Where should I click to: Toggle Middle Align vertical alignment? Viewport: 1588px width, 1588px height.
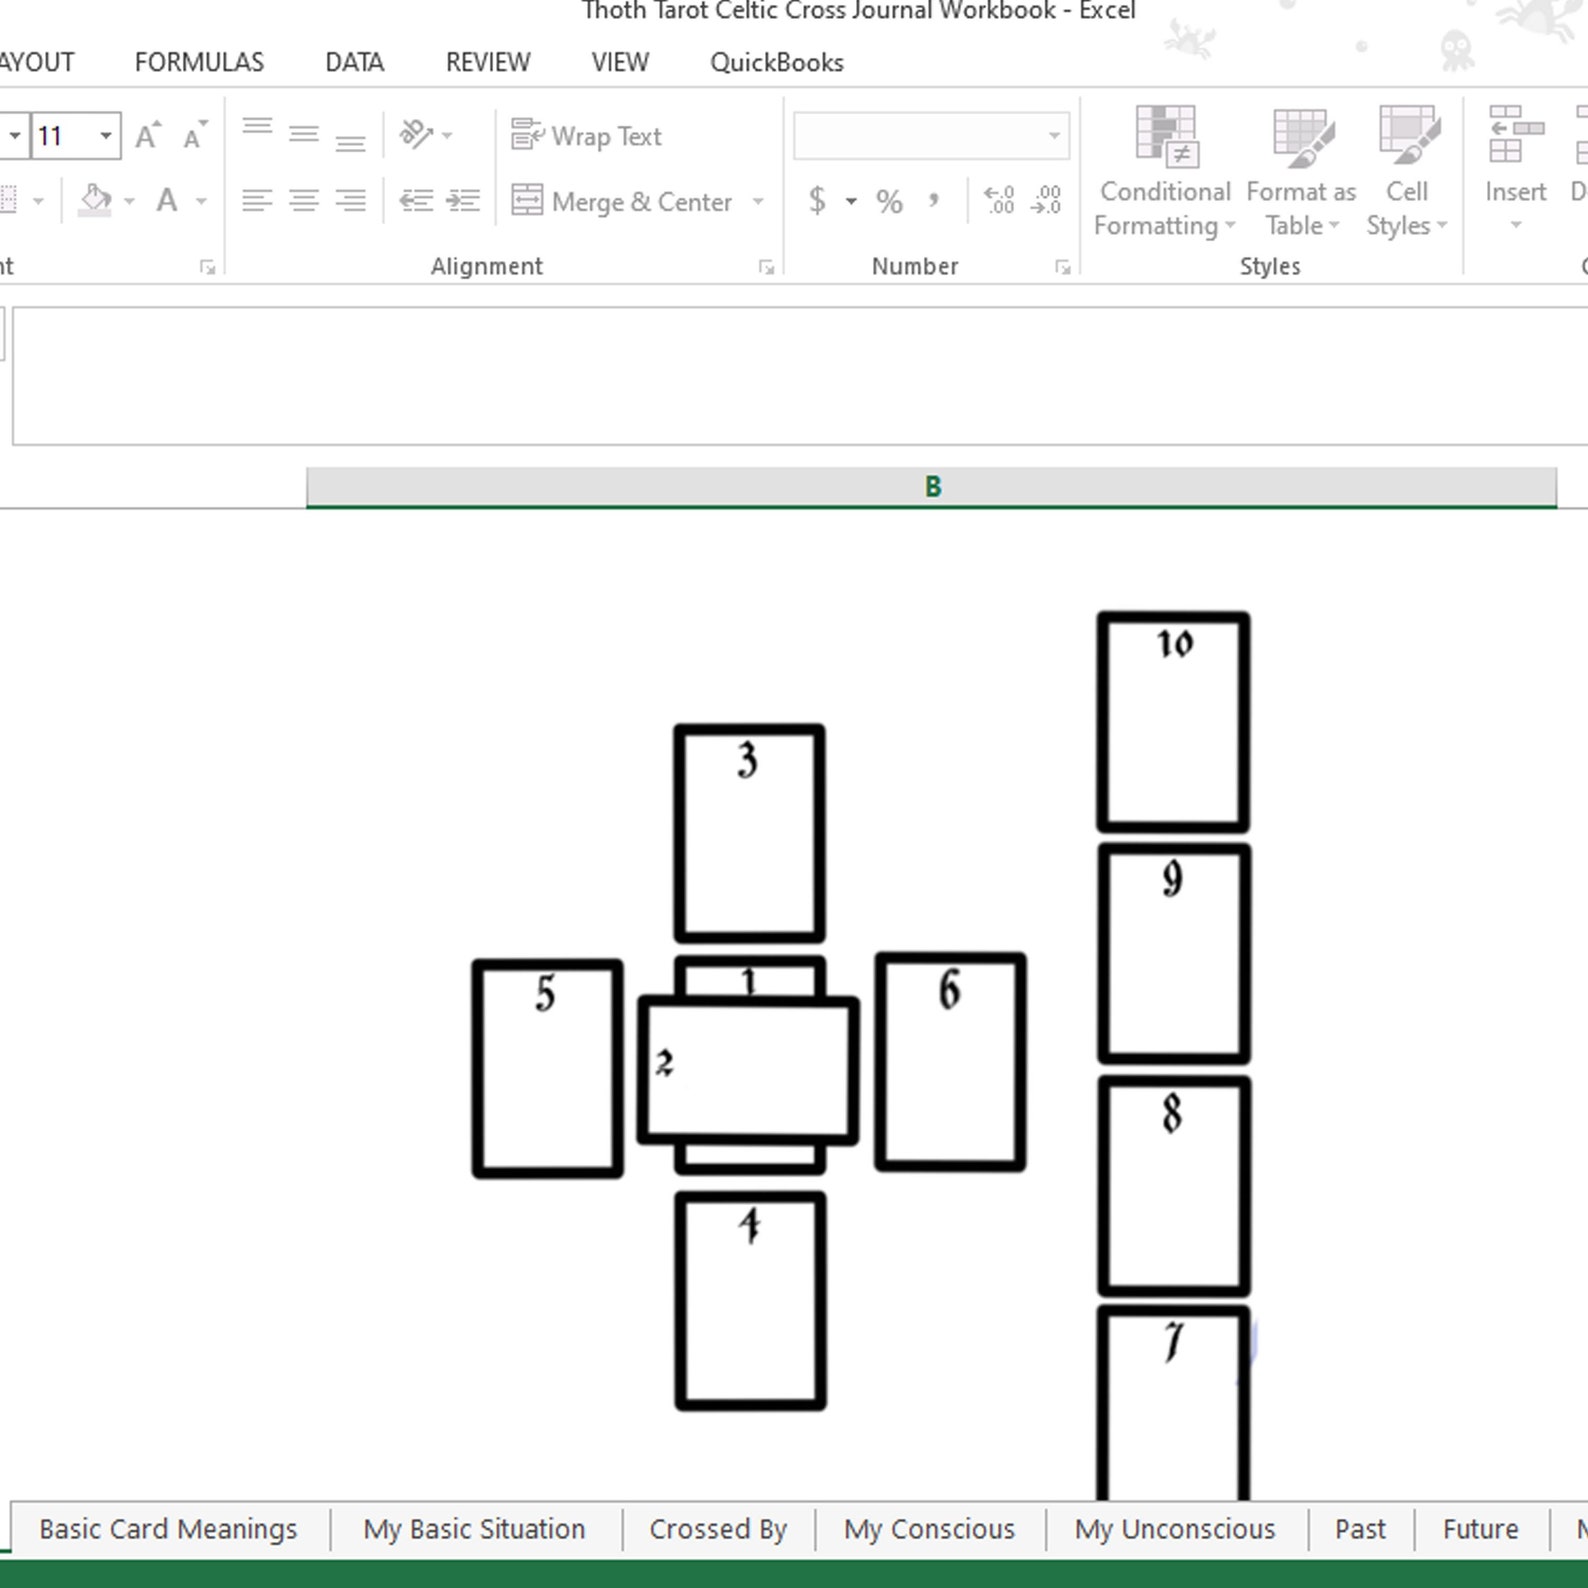303,134
